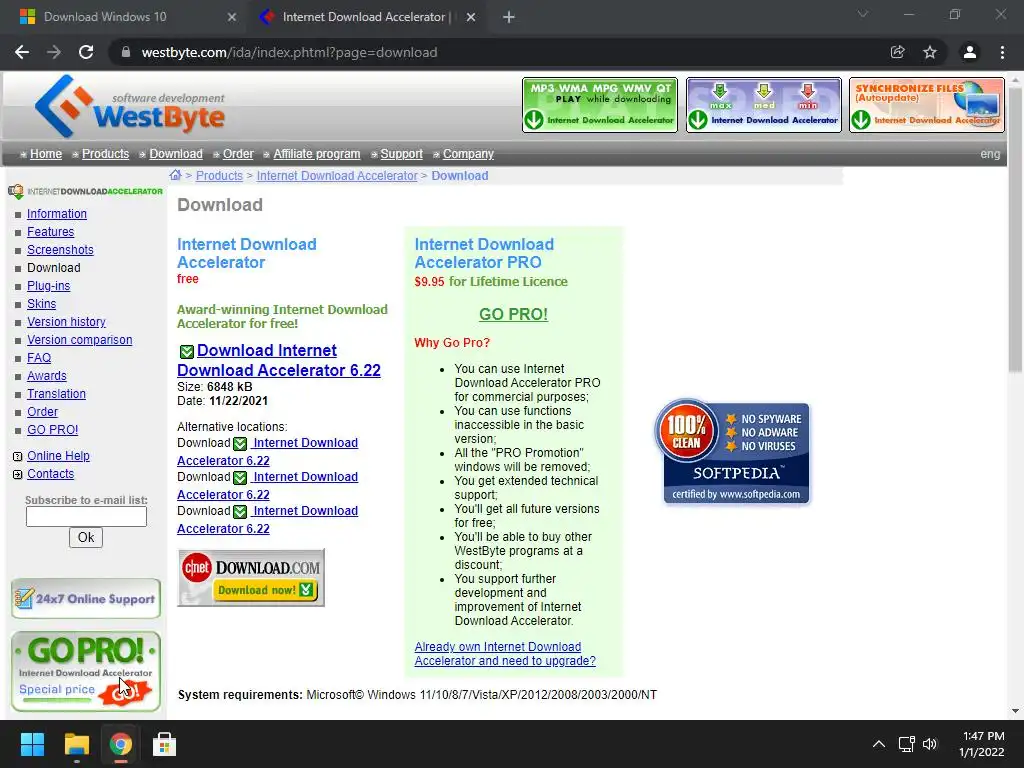This screenshot has height=768, width=1024.
Task: Click the FAQ sidebar link
Action: coord(39,358)
